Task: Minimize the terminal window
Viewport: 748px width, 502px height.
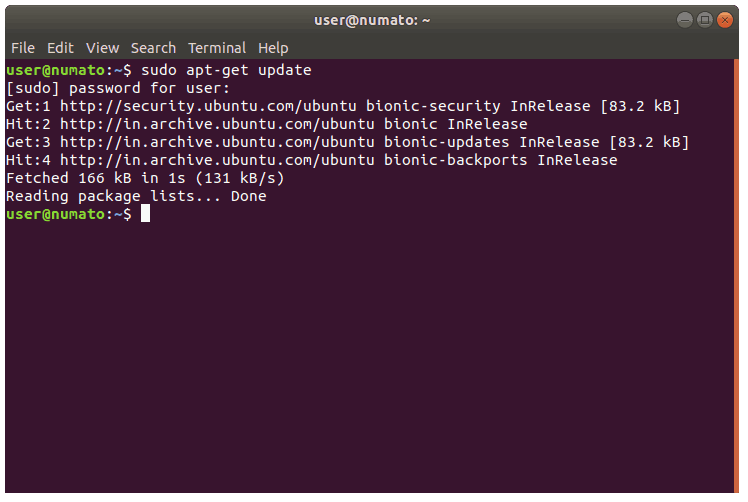Action: [x=684, y=19]
